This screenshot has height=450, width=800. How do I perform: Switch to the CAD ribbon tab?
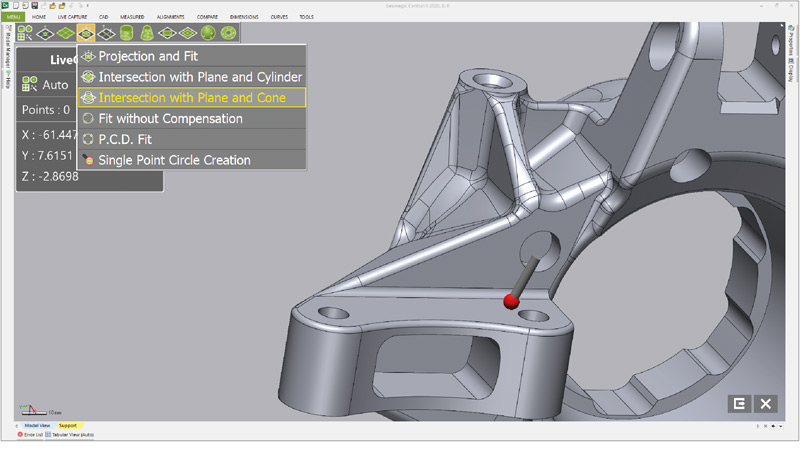pos(104,17)
